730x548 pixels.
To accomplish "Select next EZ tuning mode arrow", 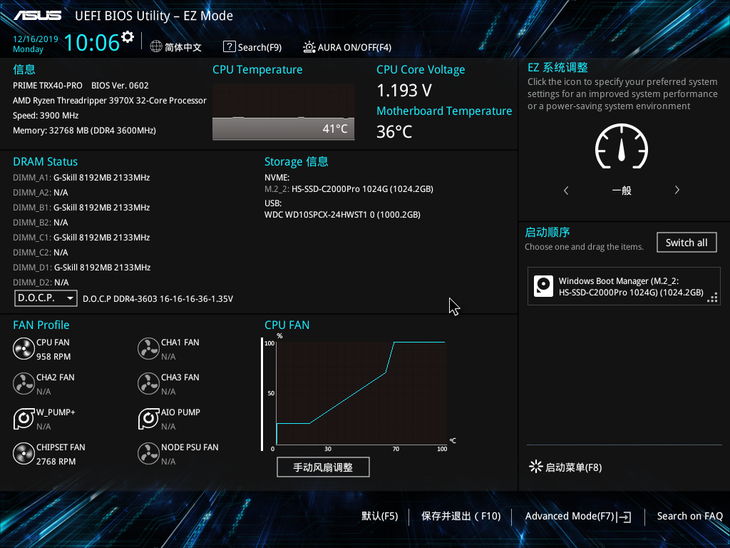I will (677, 190).
